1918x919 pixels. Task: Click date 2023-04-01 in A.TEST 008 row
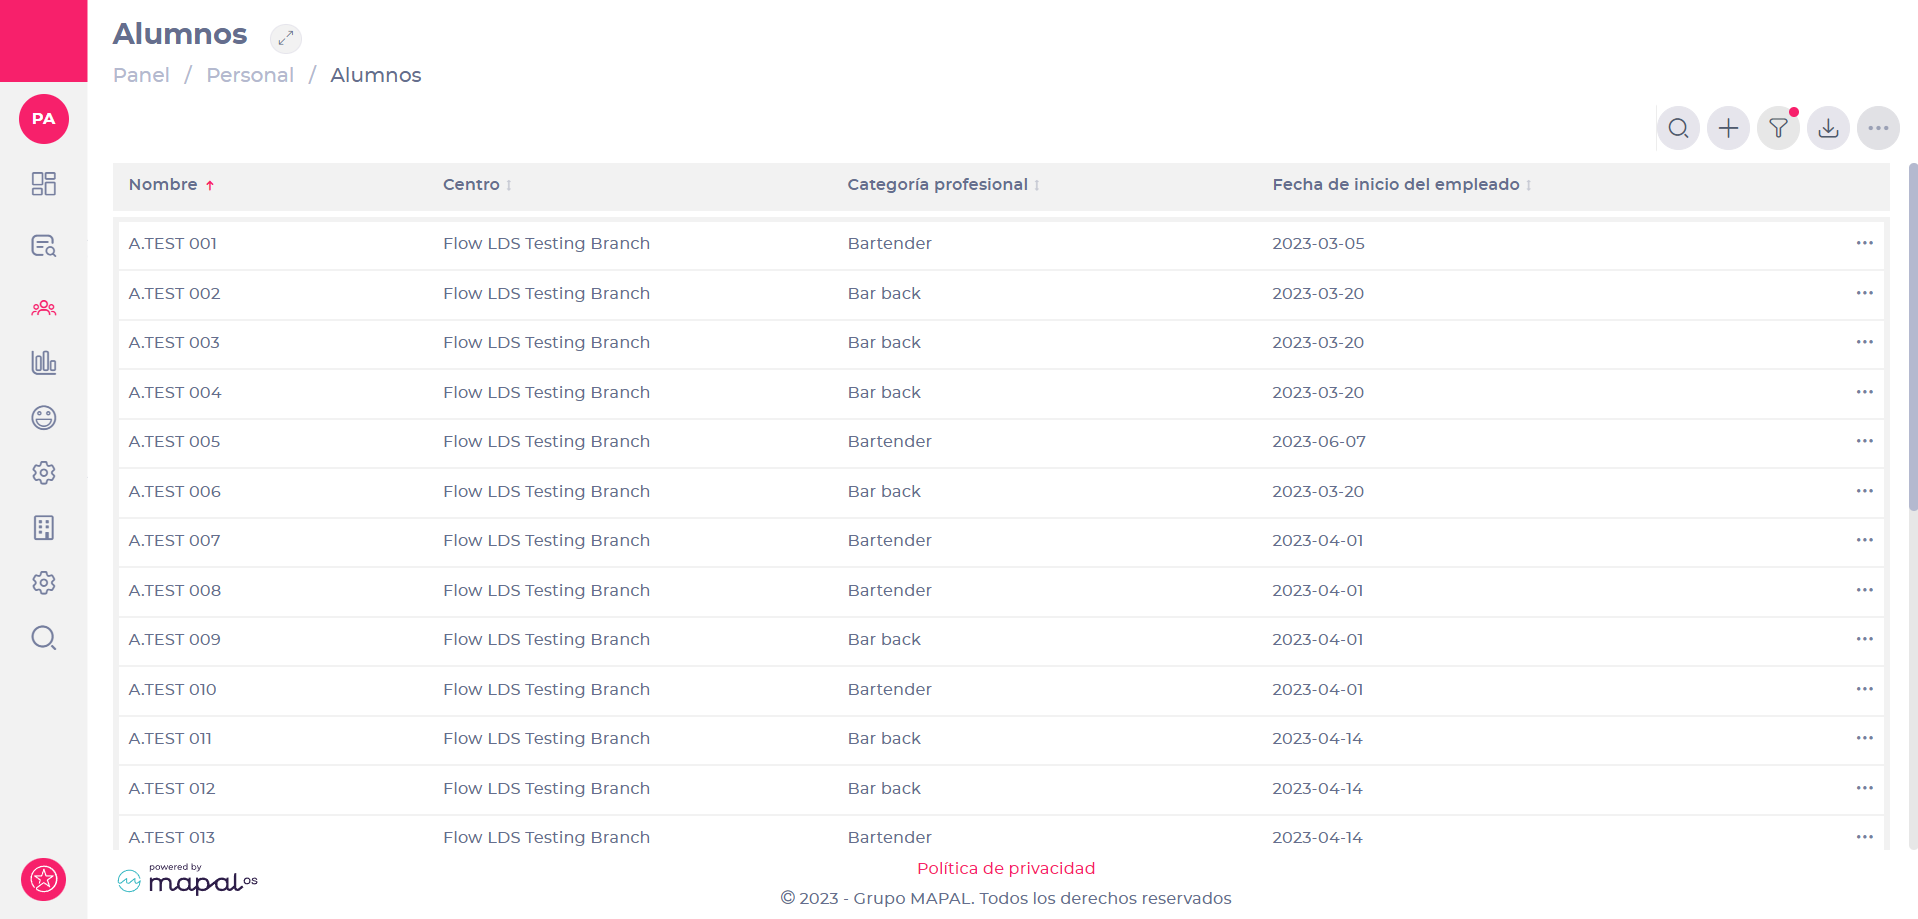click(1317, 590)
